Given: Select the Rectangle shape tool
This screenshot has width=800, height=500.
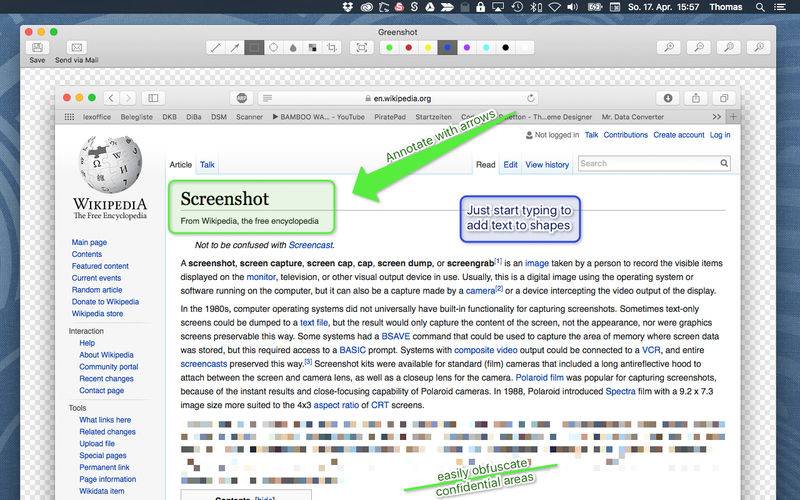Looking at the screenshot, I should (254, 47).
